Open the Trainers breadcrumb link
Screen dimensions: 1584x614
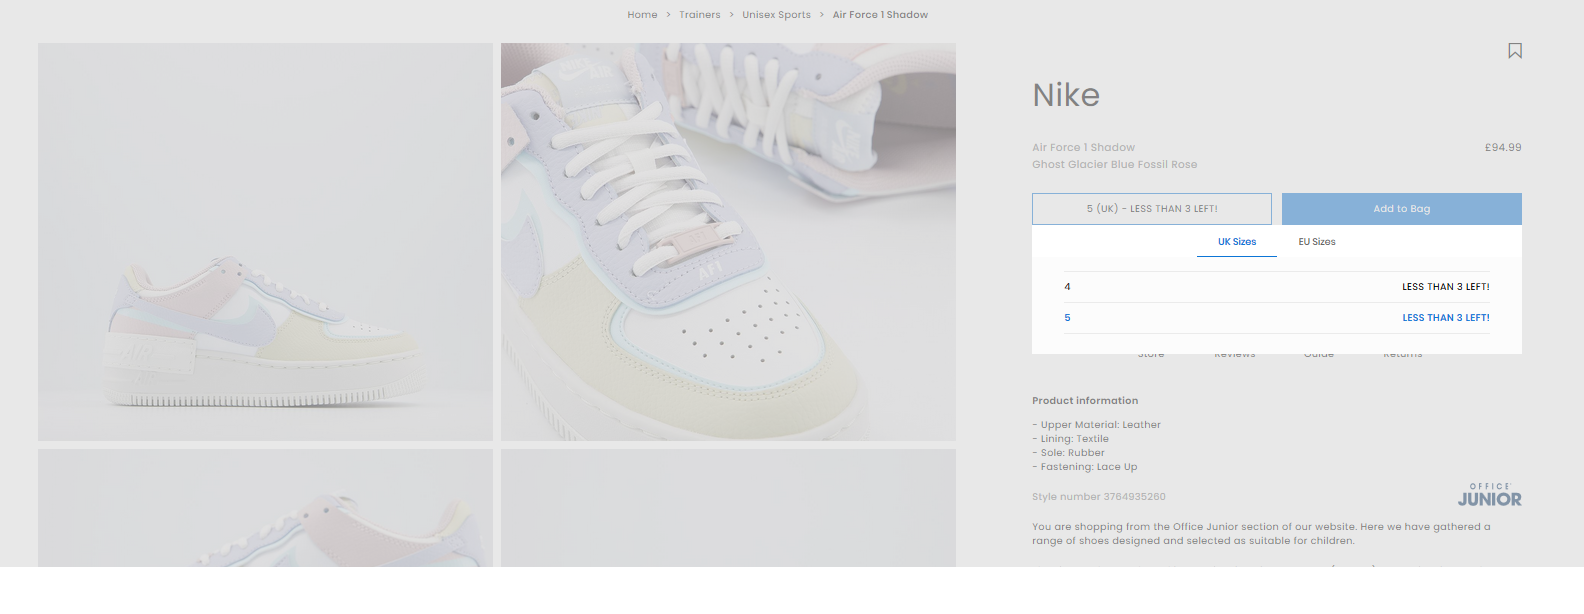pos(700,15)
